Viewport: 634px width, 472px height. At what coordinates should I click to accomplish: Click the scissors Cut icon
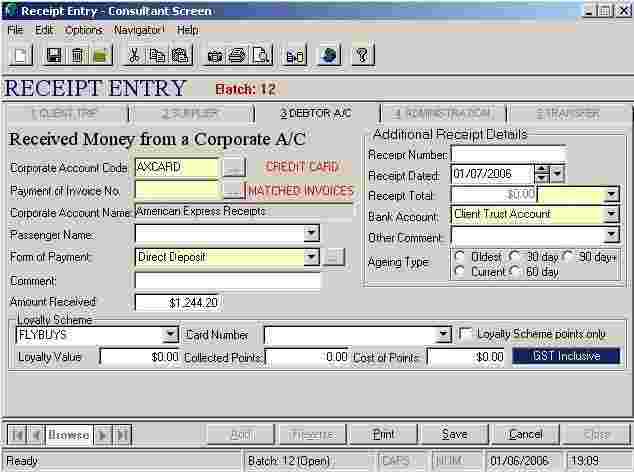(132, 55)
